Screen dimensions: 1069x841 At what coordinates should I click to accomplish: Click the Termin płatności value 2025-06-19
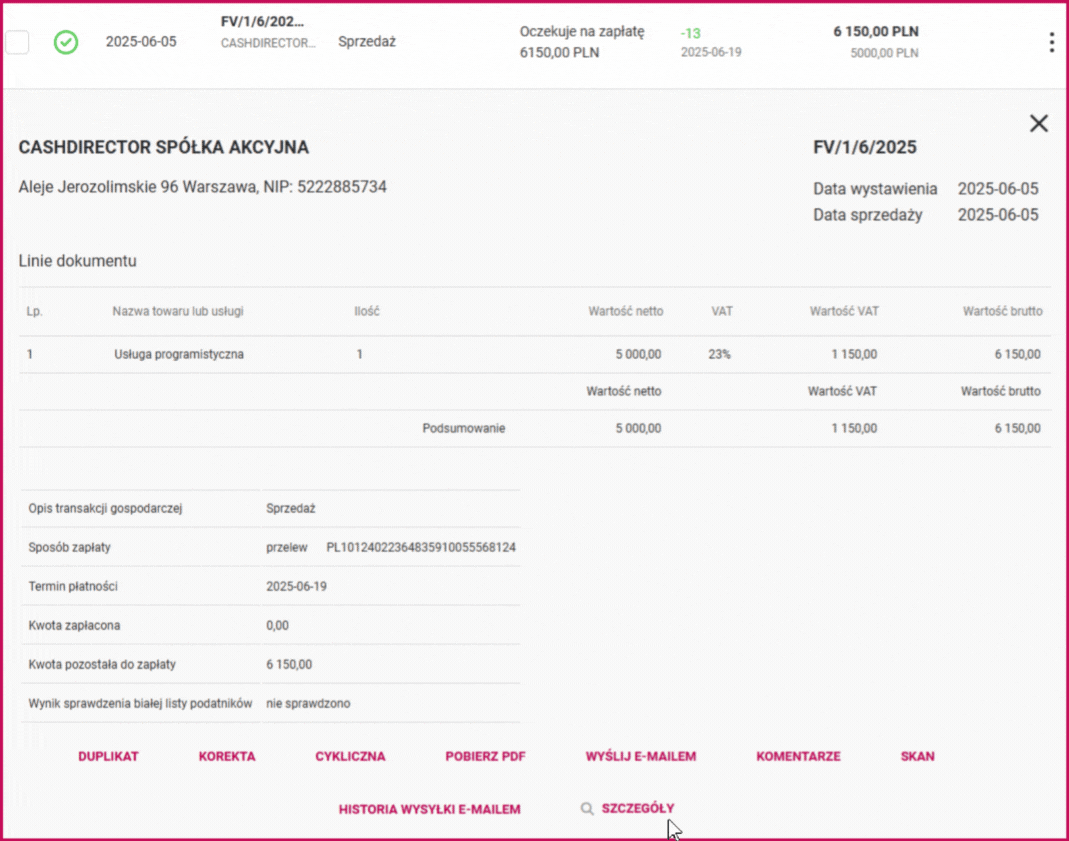tap(296, 586)
